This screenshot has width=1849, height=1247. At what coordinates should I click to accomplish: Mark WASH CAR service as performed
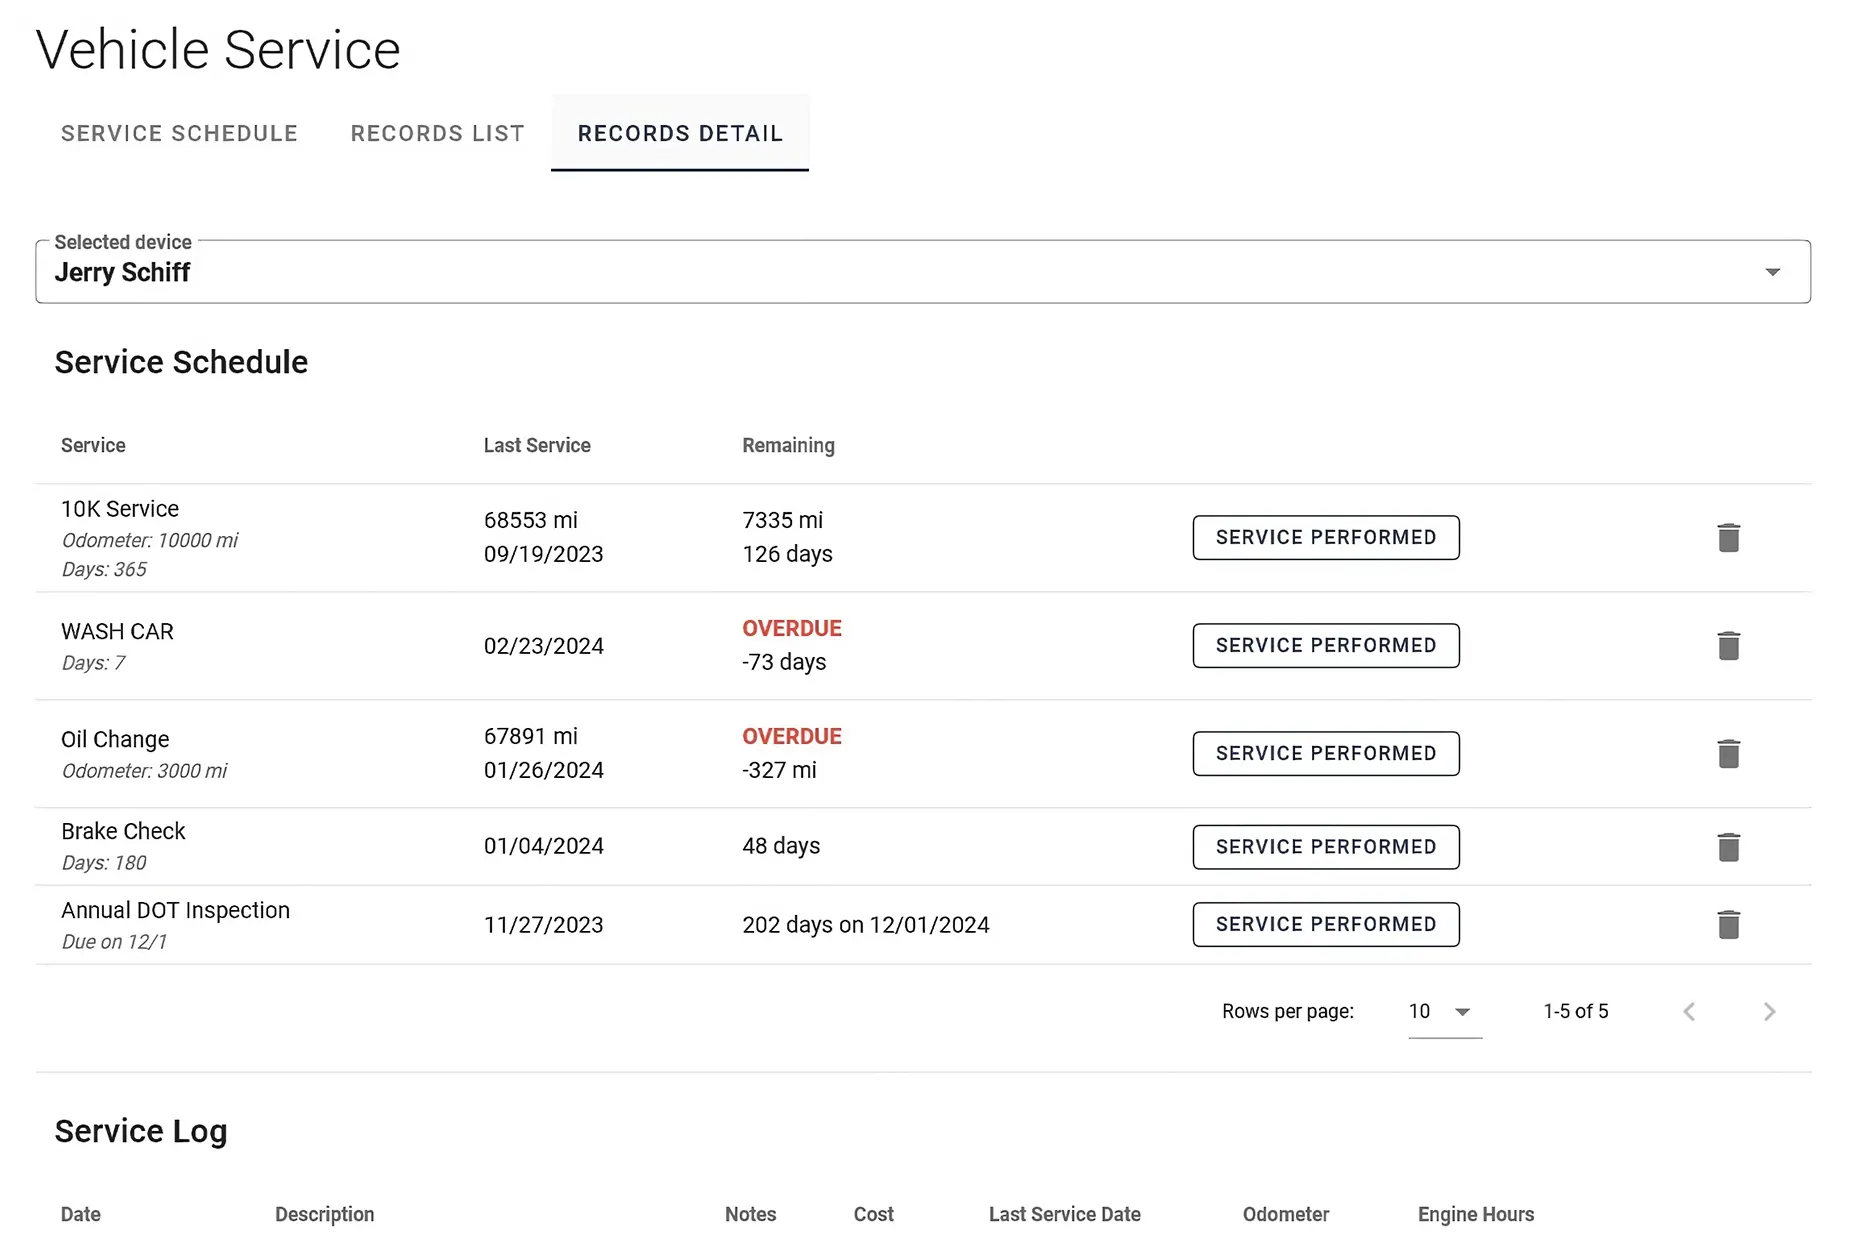pos(1325,645)
